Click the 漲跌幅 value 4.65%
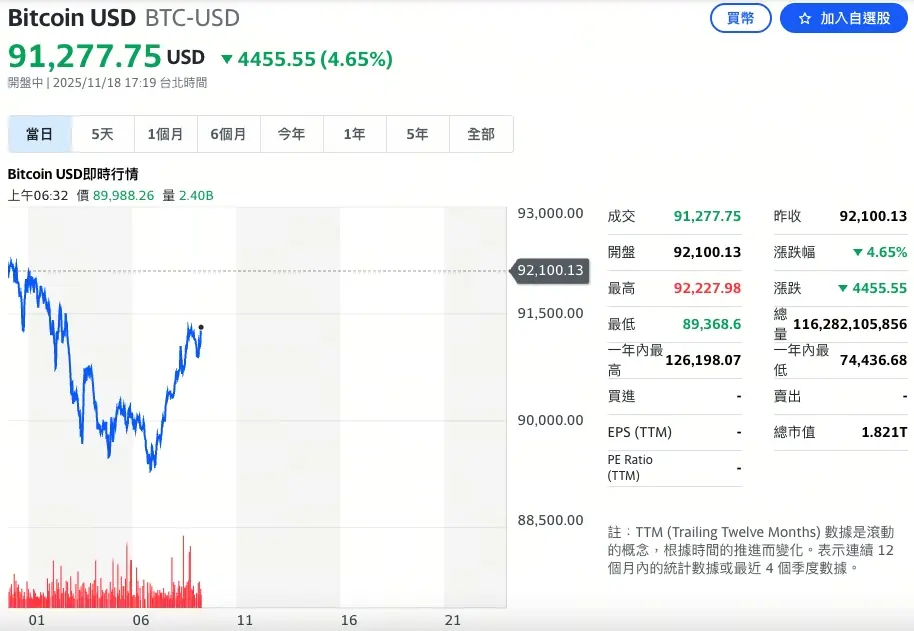Viewport: 914px width, 631px height. [880, 252]
